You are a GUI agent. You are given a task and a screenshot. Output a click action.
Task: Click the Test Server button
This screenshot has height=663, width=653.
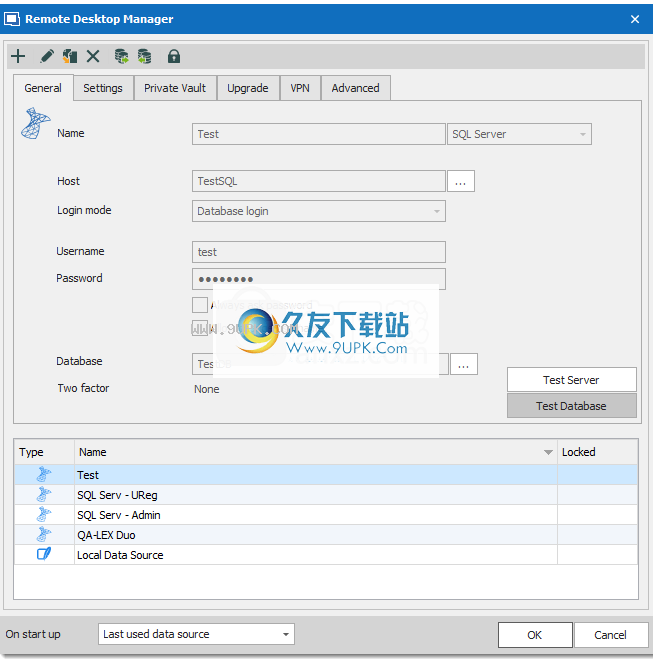click(x=571, y=380)
